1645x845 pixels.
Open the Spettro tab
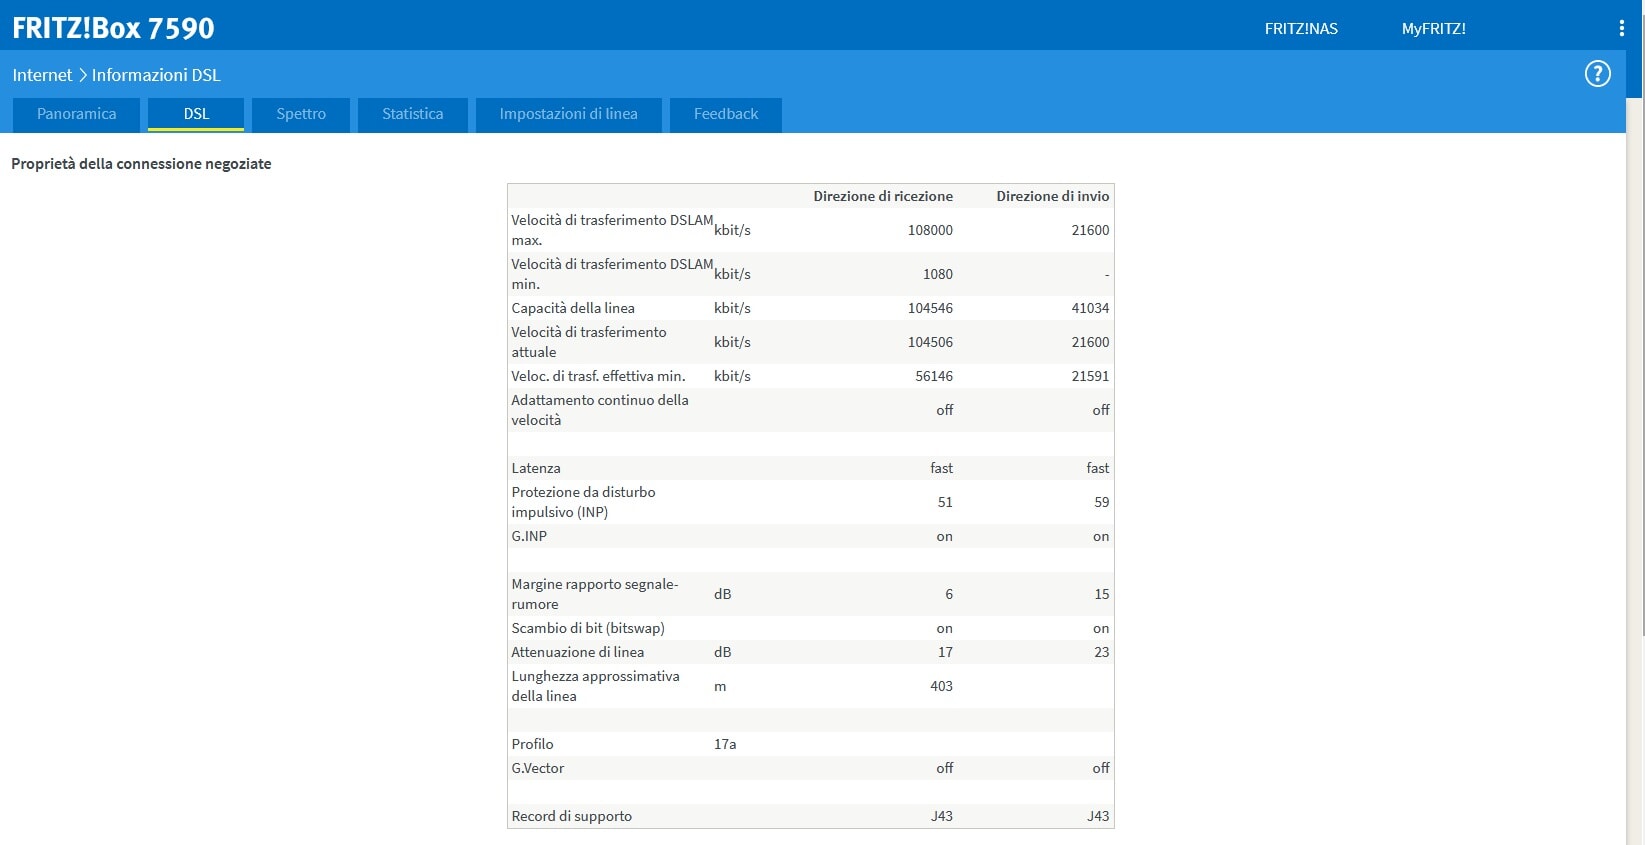tap(301, 114)
